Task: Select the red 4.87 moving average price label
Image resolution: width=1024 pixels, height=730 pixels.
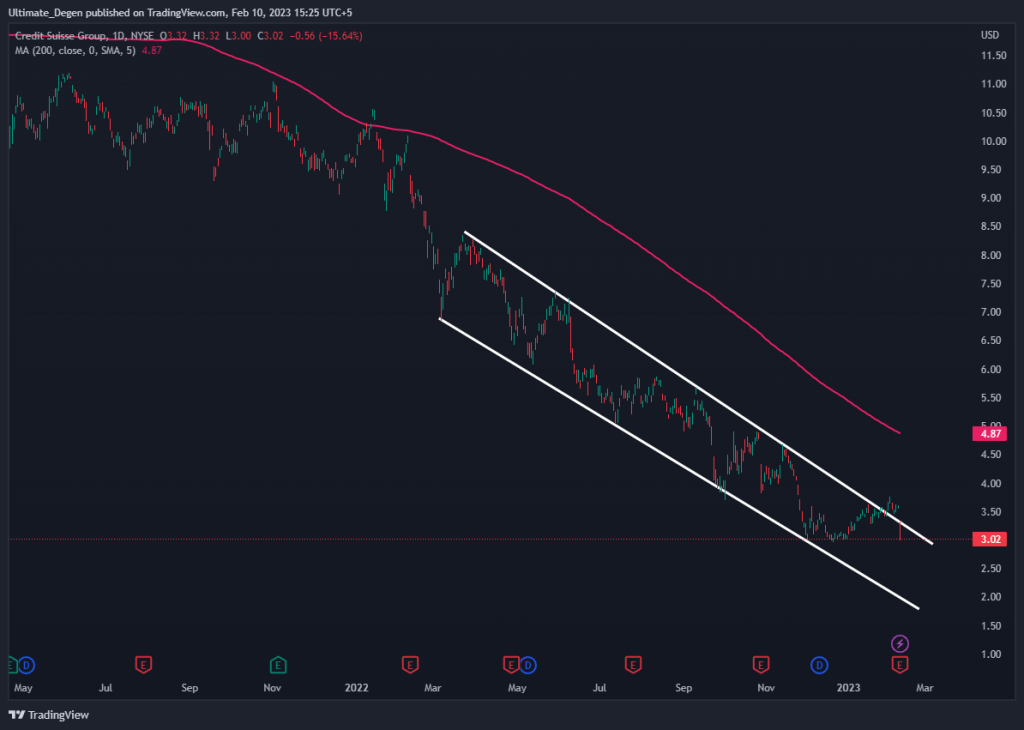Action: (x=990, y=434)
